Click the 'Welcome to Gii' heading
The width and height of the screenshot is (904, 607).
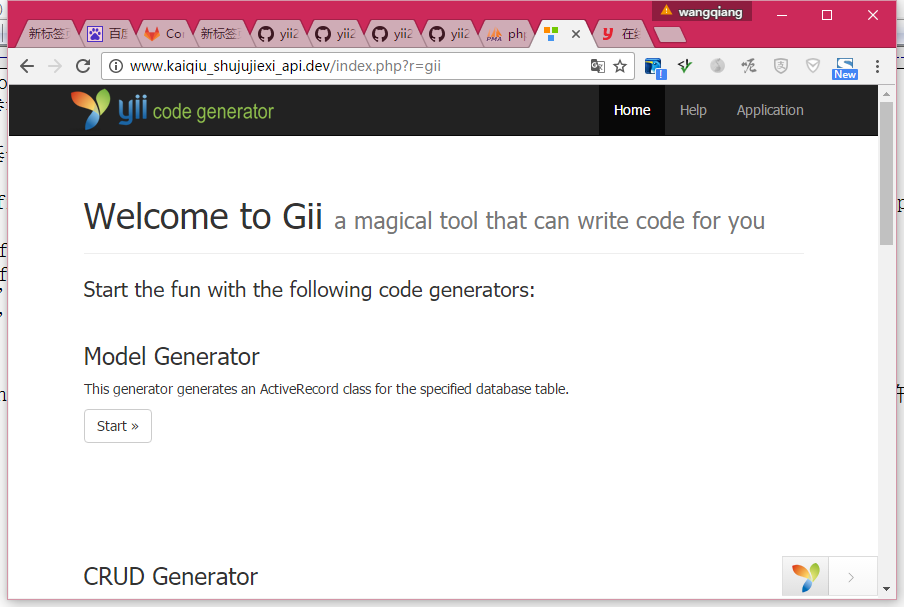point(203,217)
